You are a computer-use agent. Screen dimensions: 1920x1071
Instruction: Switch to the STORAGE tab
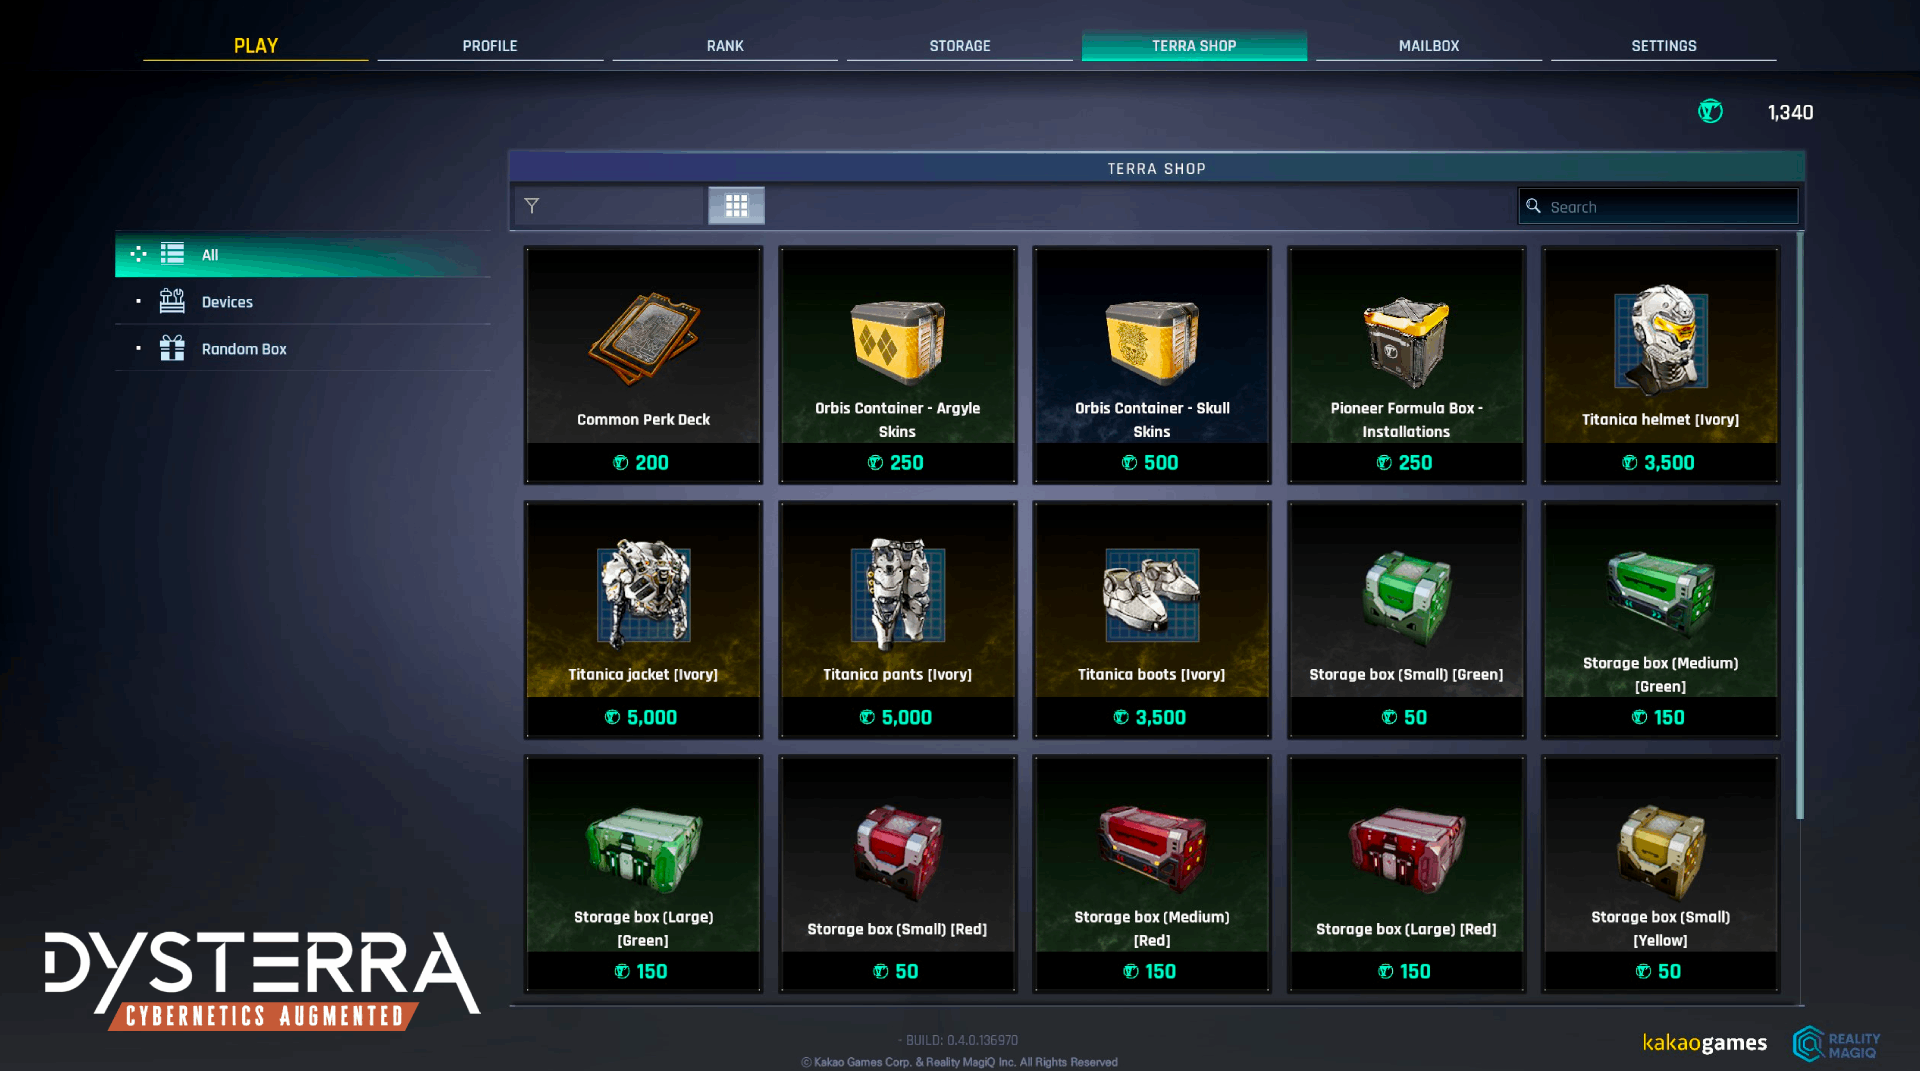[x=959, y=46]
